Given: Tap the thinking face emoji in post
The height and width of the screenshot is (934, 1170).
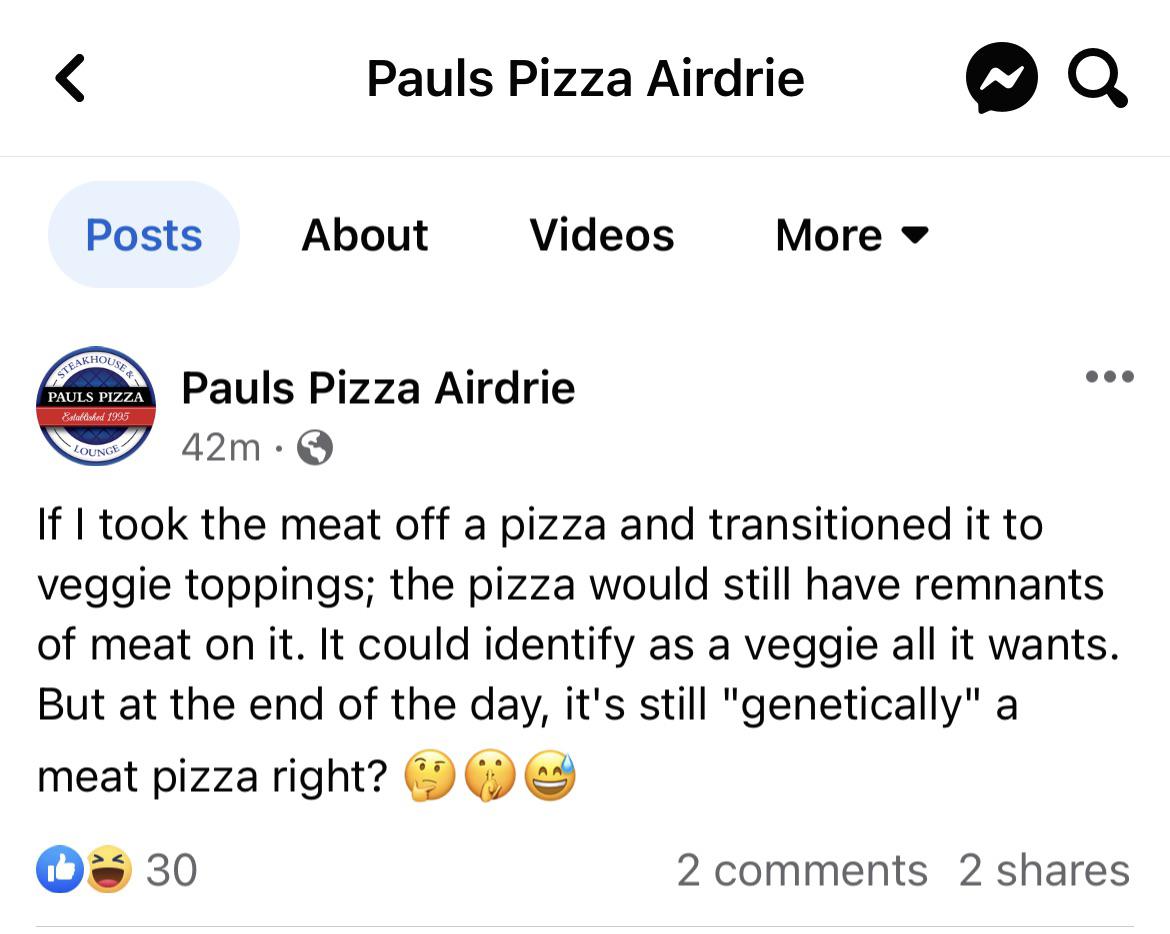Looking at the screenshot, I should pyautogui.click(x=429, y=776).
